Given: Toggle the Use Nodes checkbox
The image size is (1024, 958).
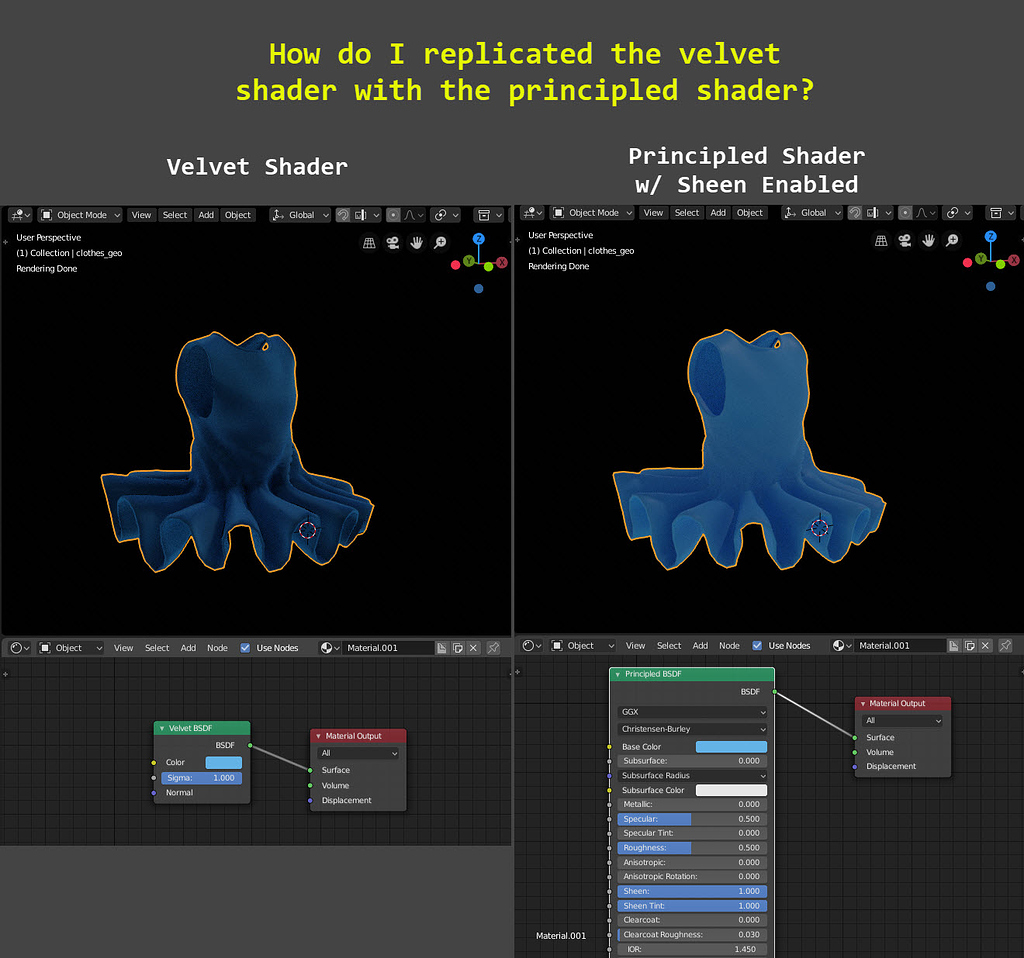Looking at the screenshot, I should 245,647.
